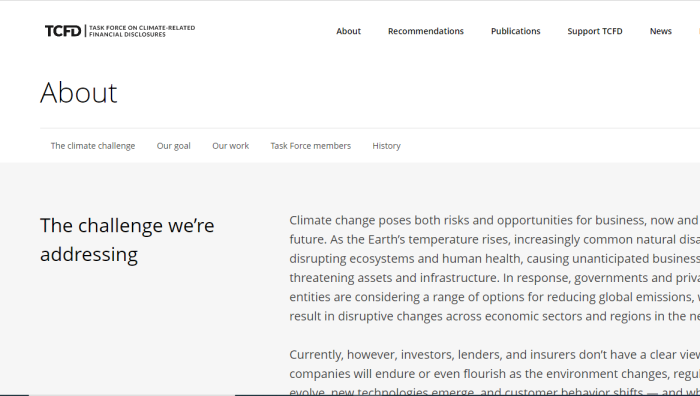The width and height of the screenshot is (700, 396).
Task: Jump to The climate challenge section
Action: click(93, 146)
